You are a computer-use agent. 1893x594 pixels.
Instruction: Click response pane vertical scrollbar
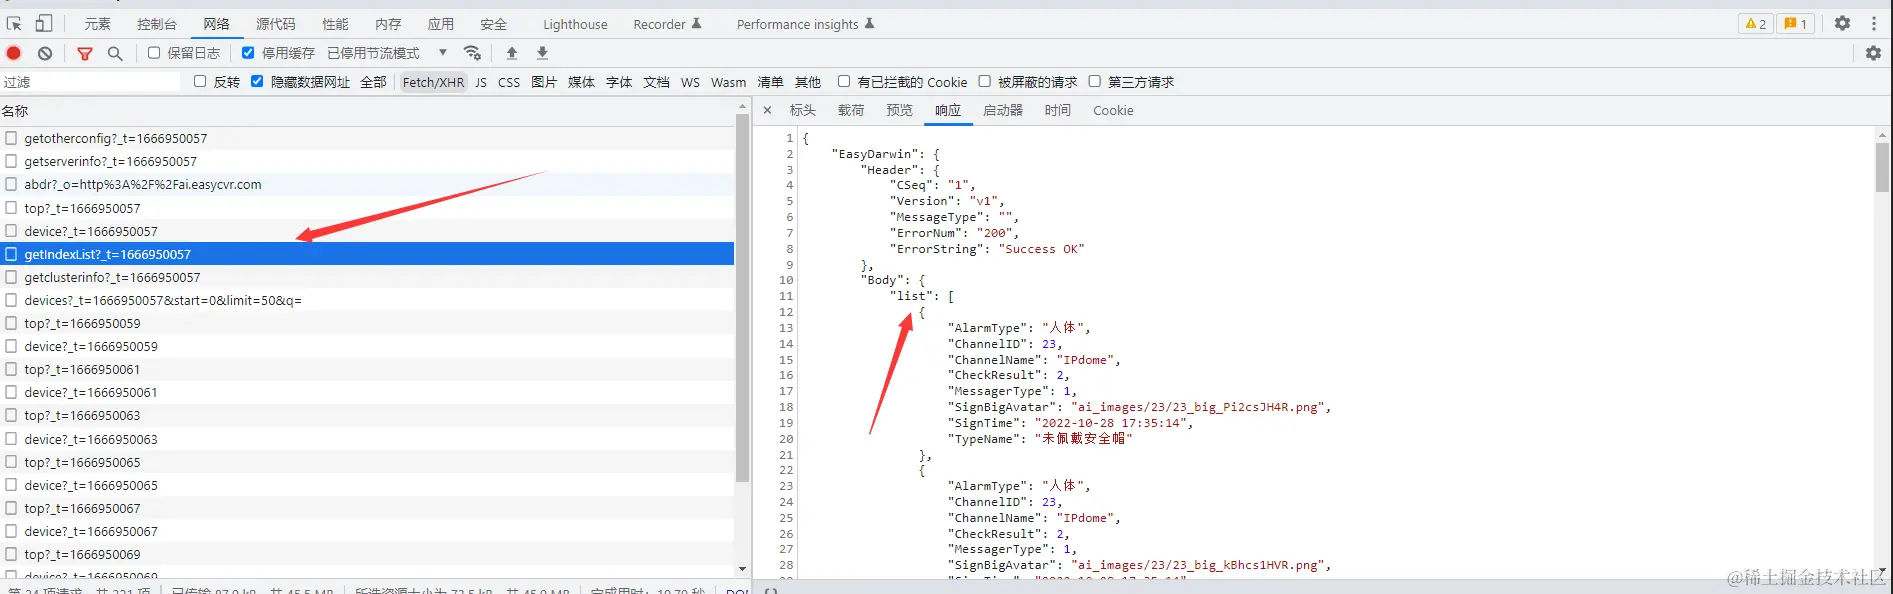click(x=1882, y=166)
